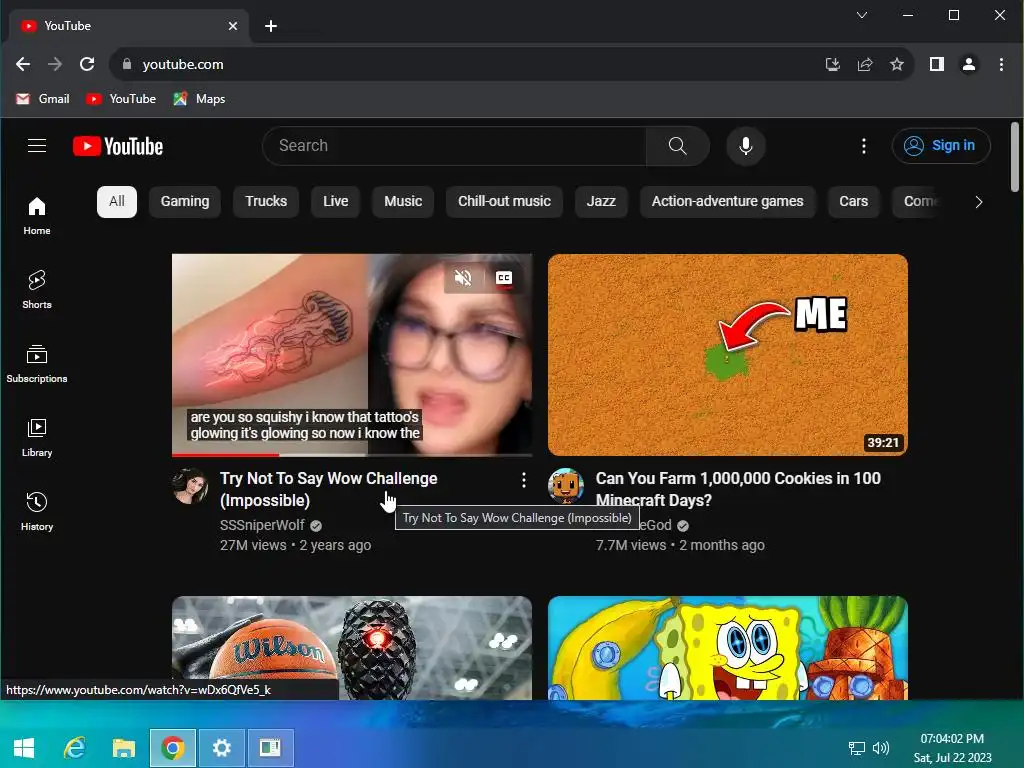Select the Jazz category chip
The height and width of the screenshot is (768, 1024).
(601, 201)
